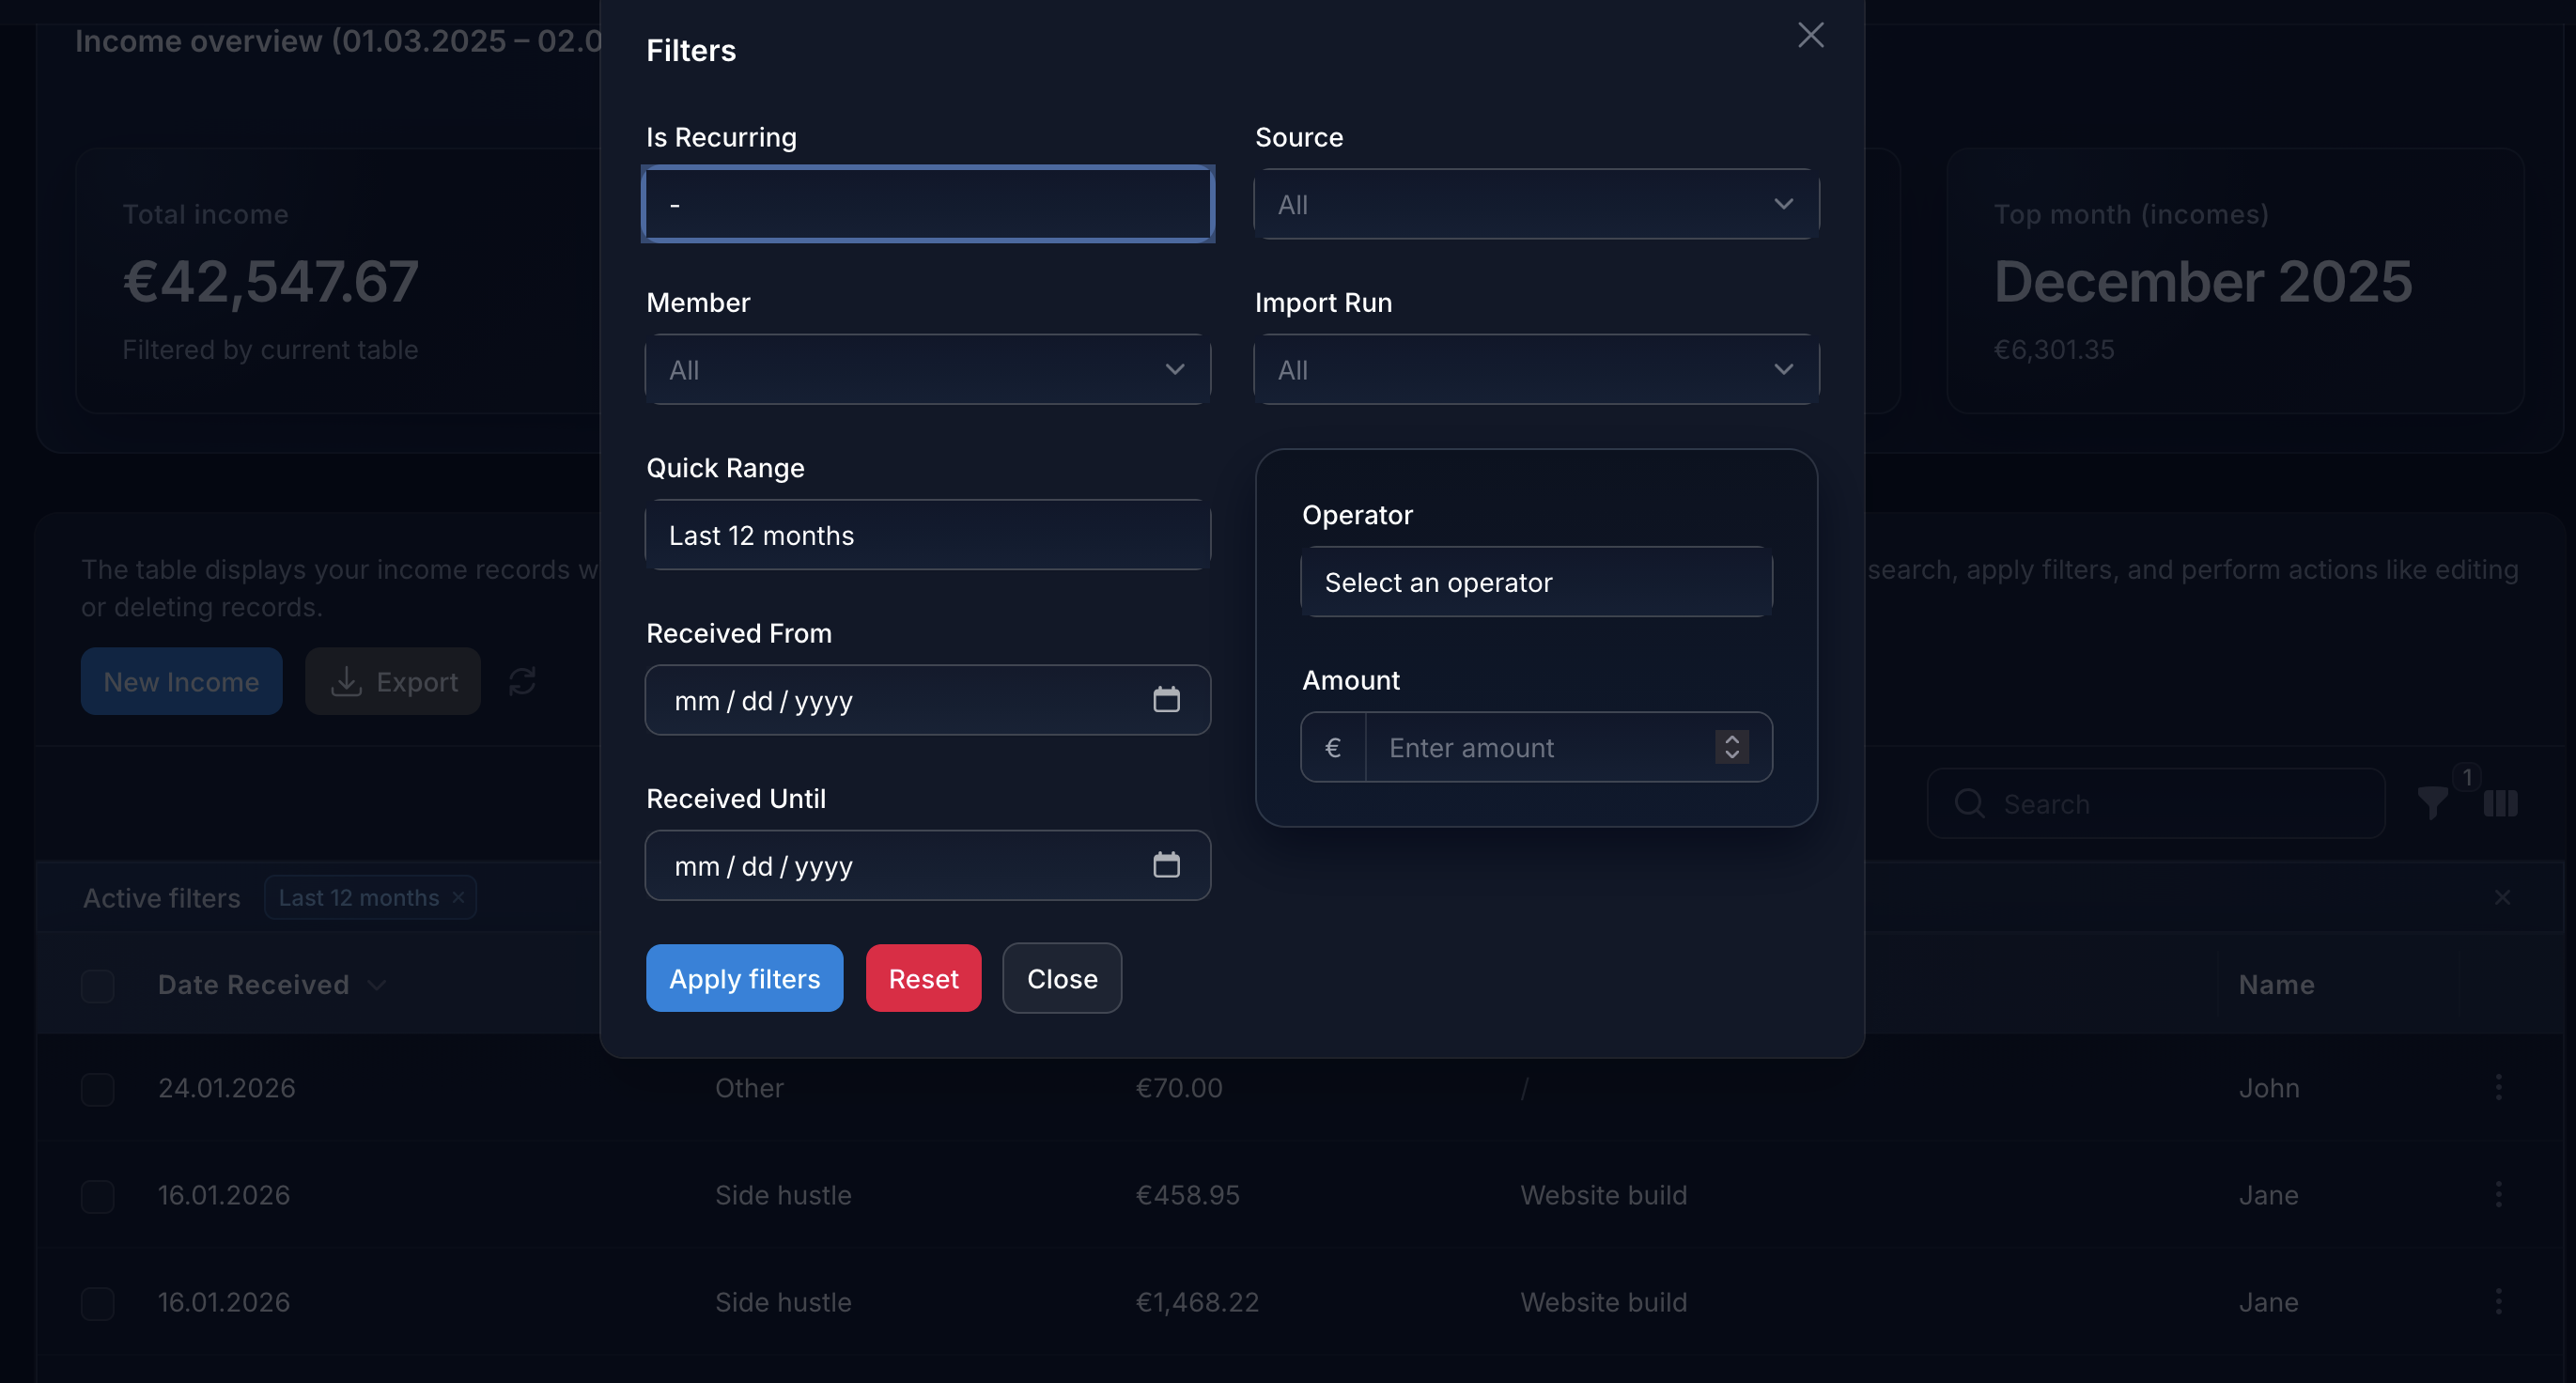This screenshot has height=1383, width=2576.
Task: Close the Filters dialog with the X icon
Action: click(1810, 35)
